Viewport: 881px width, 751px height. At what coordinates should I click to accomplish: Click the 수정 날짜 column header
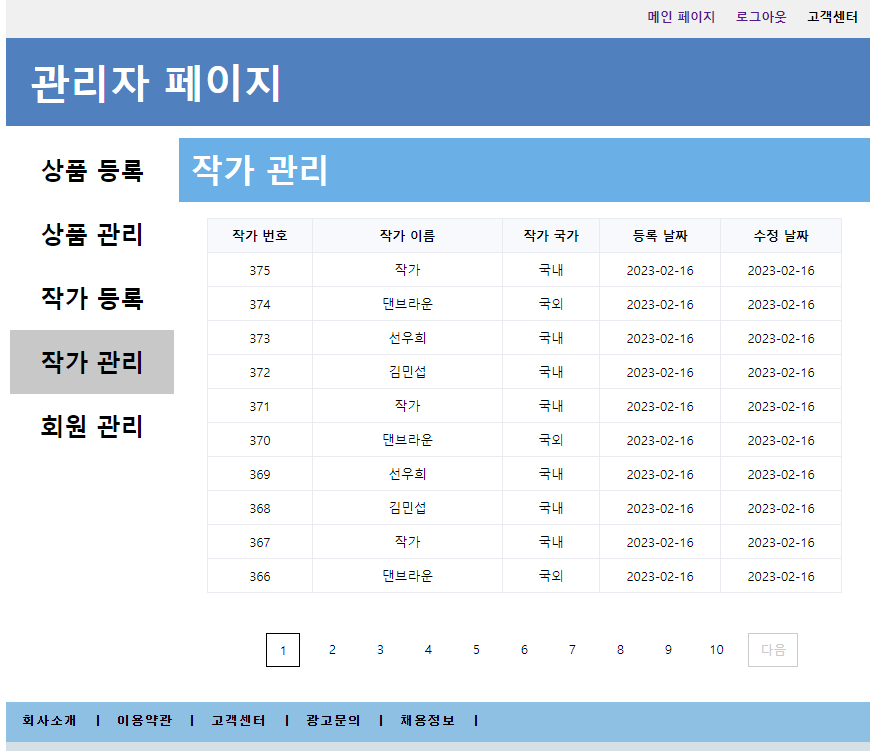coord(781,236)
